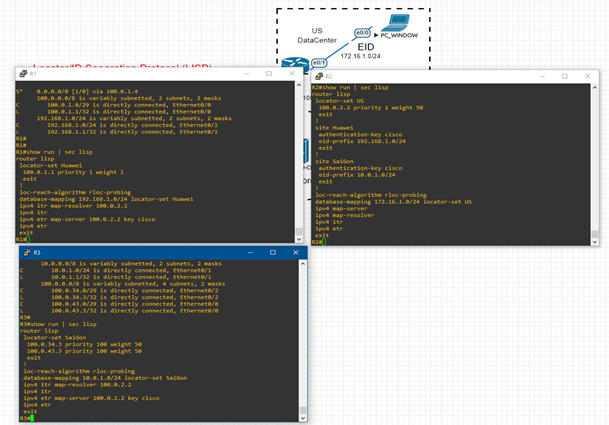
Task: Click 'site SaiGon' line in R2
Action: coord(334,161)
